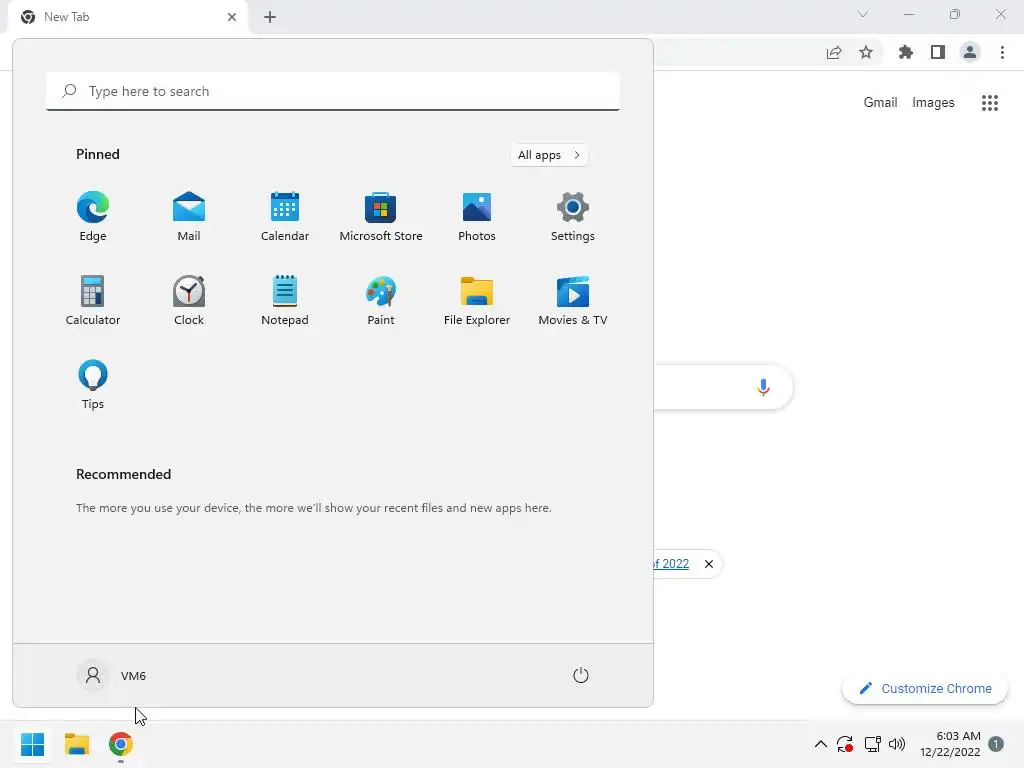Open Movies & TV app

[573, 300]
